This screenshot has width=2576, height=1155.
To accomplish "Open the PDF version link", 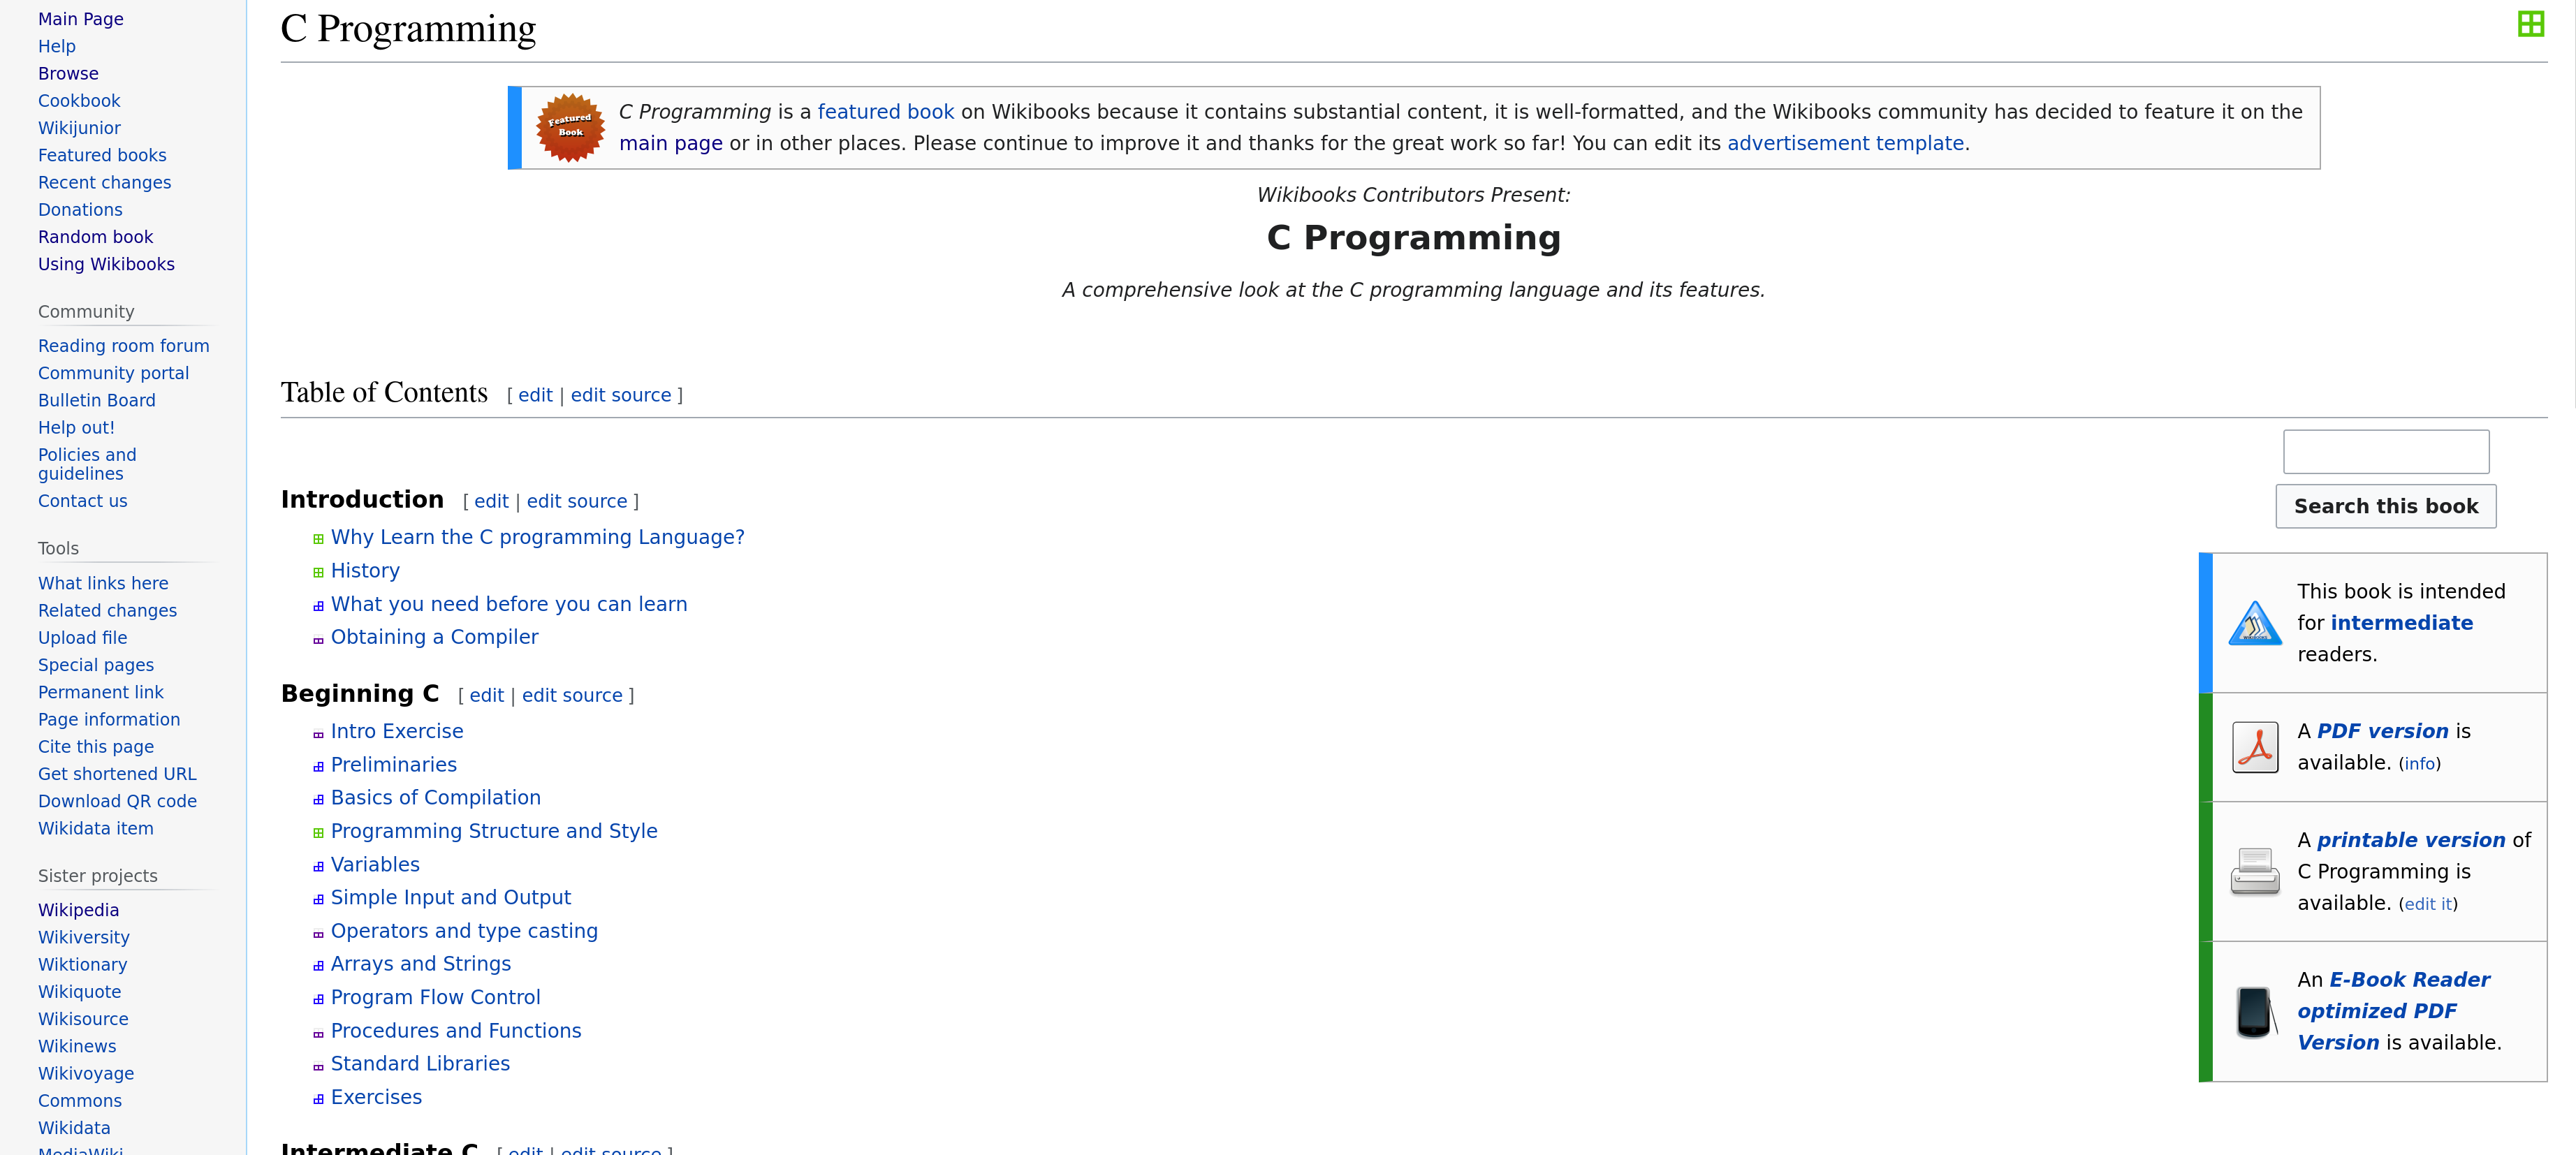I will (x=2382, y=731).
